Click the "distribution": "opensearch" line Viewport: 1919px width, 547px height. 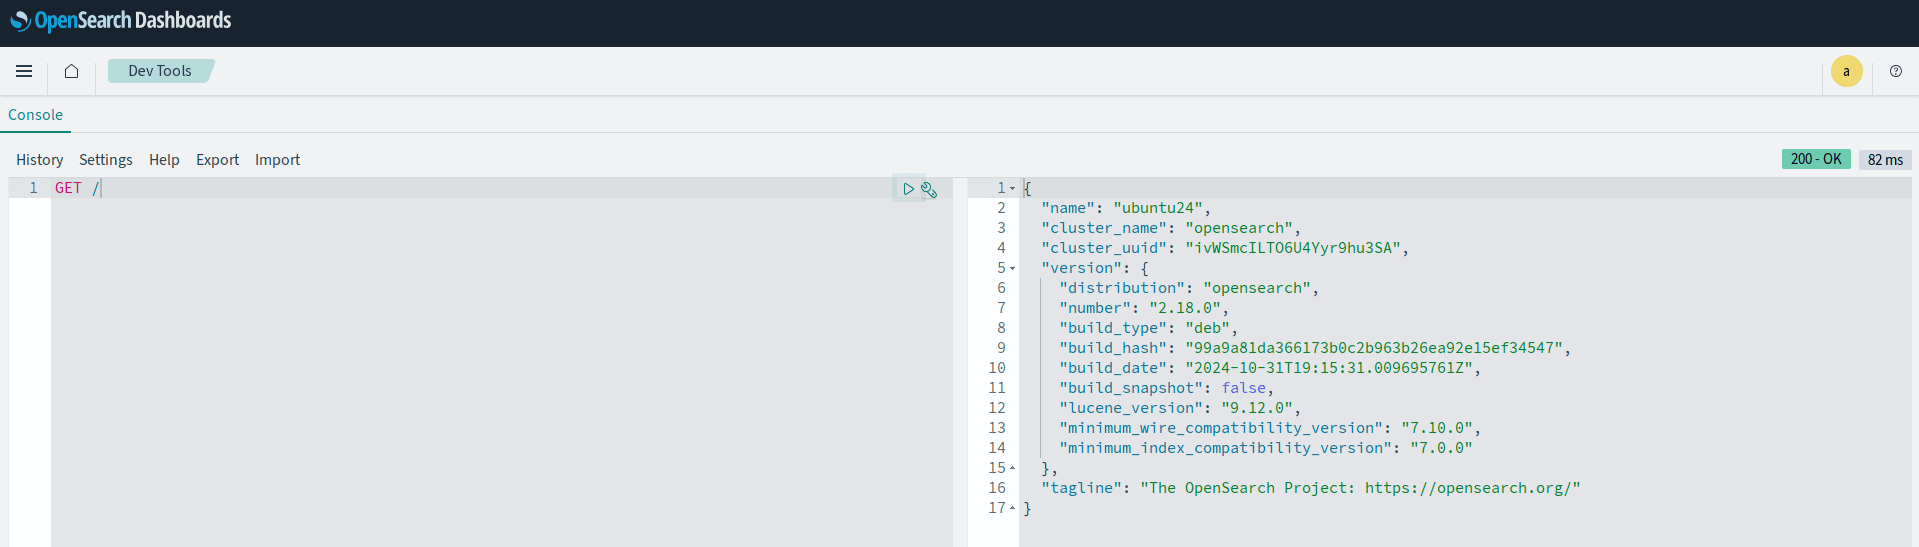click(1189, 288)
